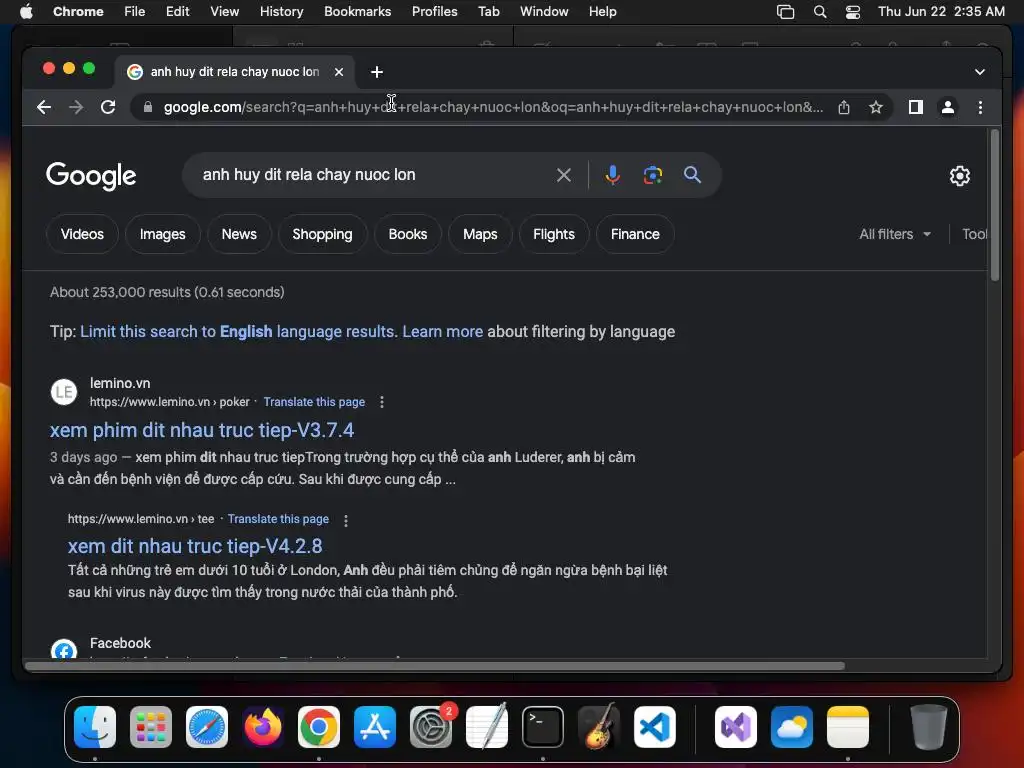The image size is (1024, 768).
Task: Open the Profiles menu
Action: pos(434,12)
